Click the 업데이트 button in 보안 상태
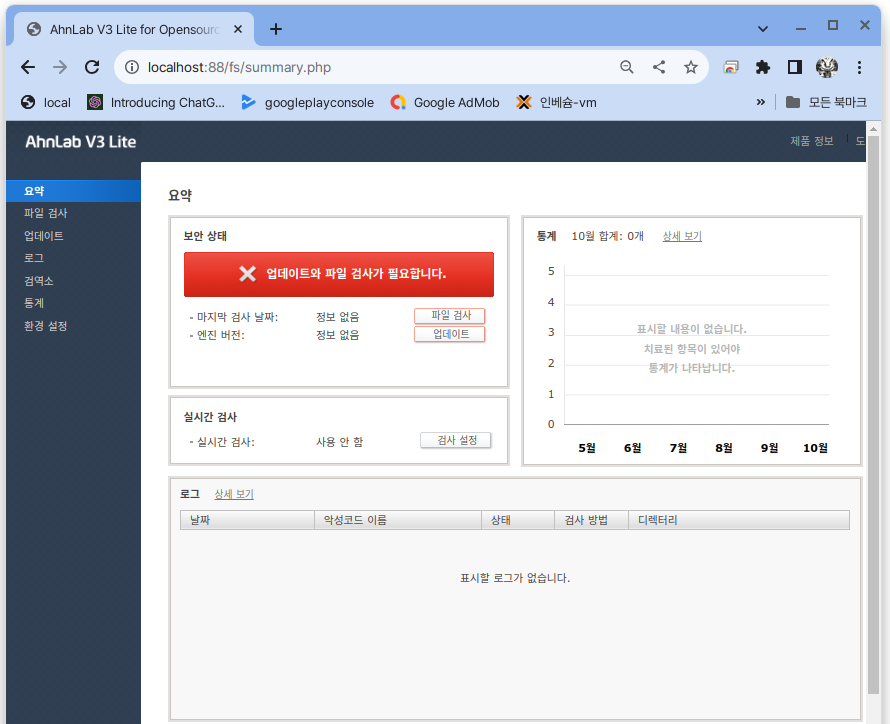The width and height of the screenshot is (890, 724). [450, 334]
